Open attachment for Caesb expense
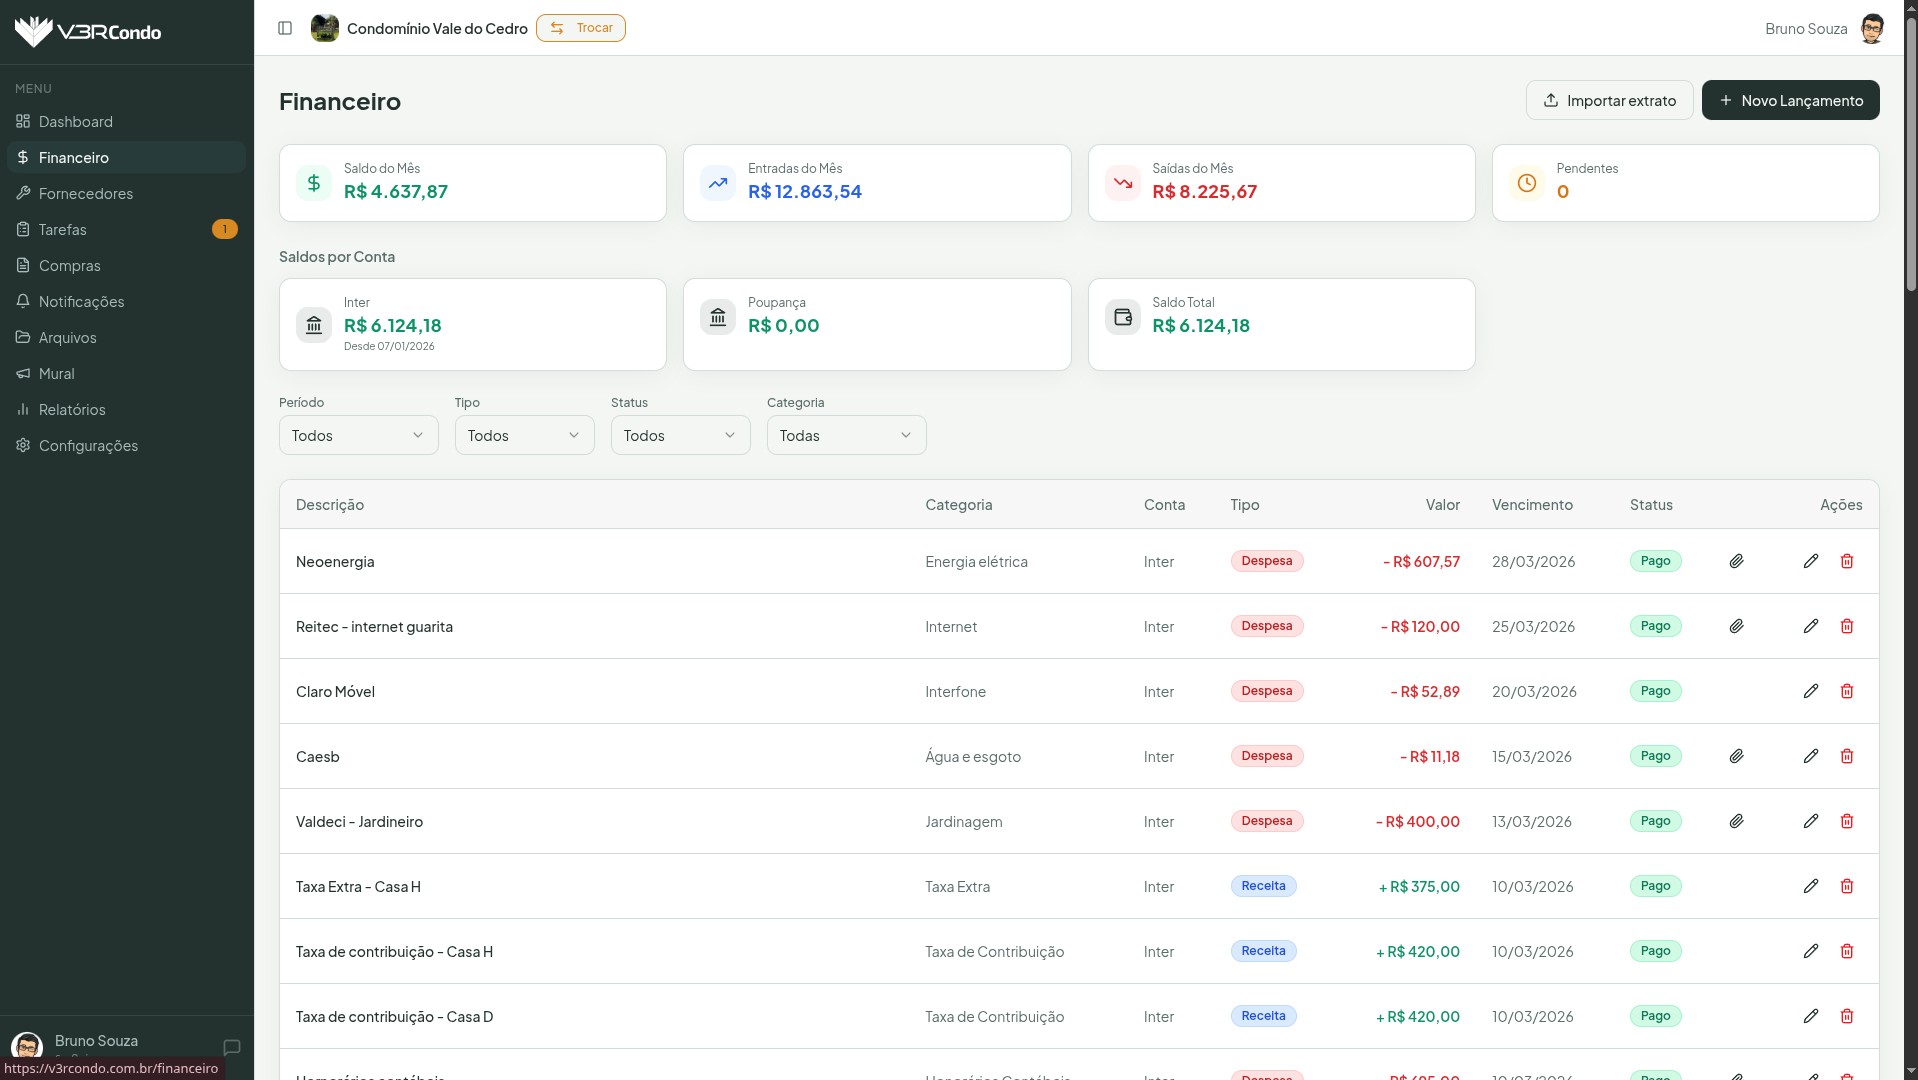1918x1080 pixels. (x=1736, y=756)
